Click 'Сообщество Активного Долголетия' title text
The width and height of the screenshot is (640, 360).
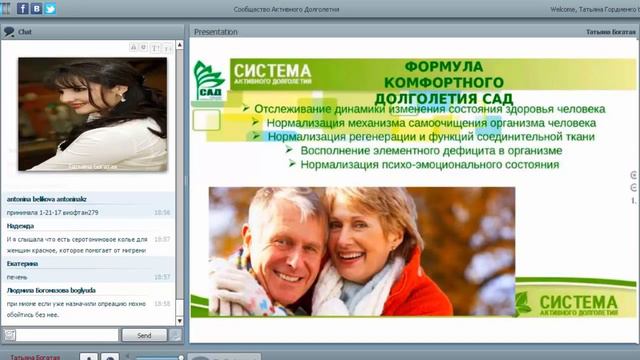pyautogui.click(x=287, y=9)
